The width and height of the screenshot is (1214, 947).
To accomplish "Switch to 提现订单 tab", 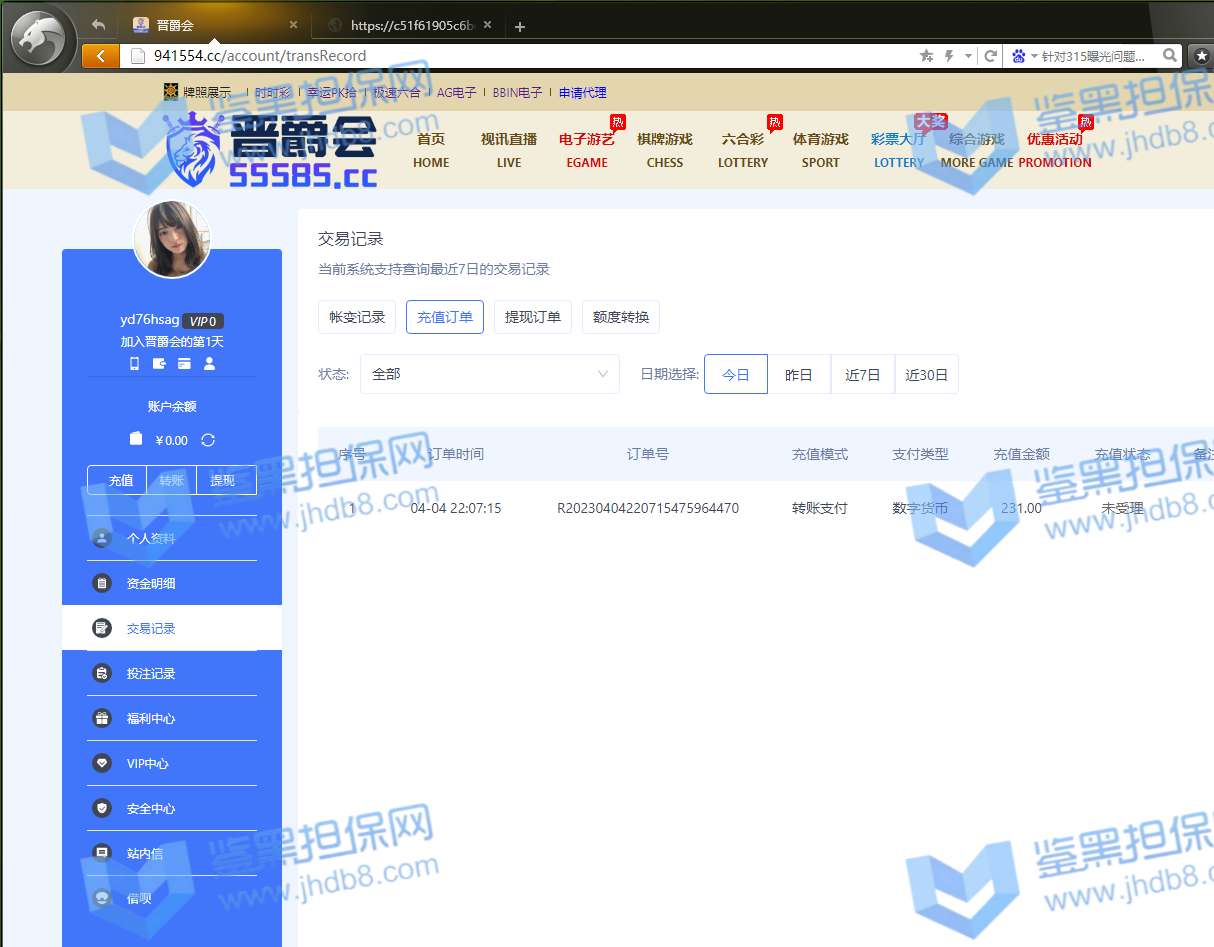I will (x=532, y=317).
